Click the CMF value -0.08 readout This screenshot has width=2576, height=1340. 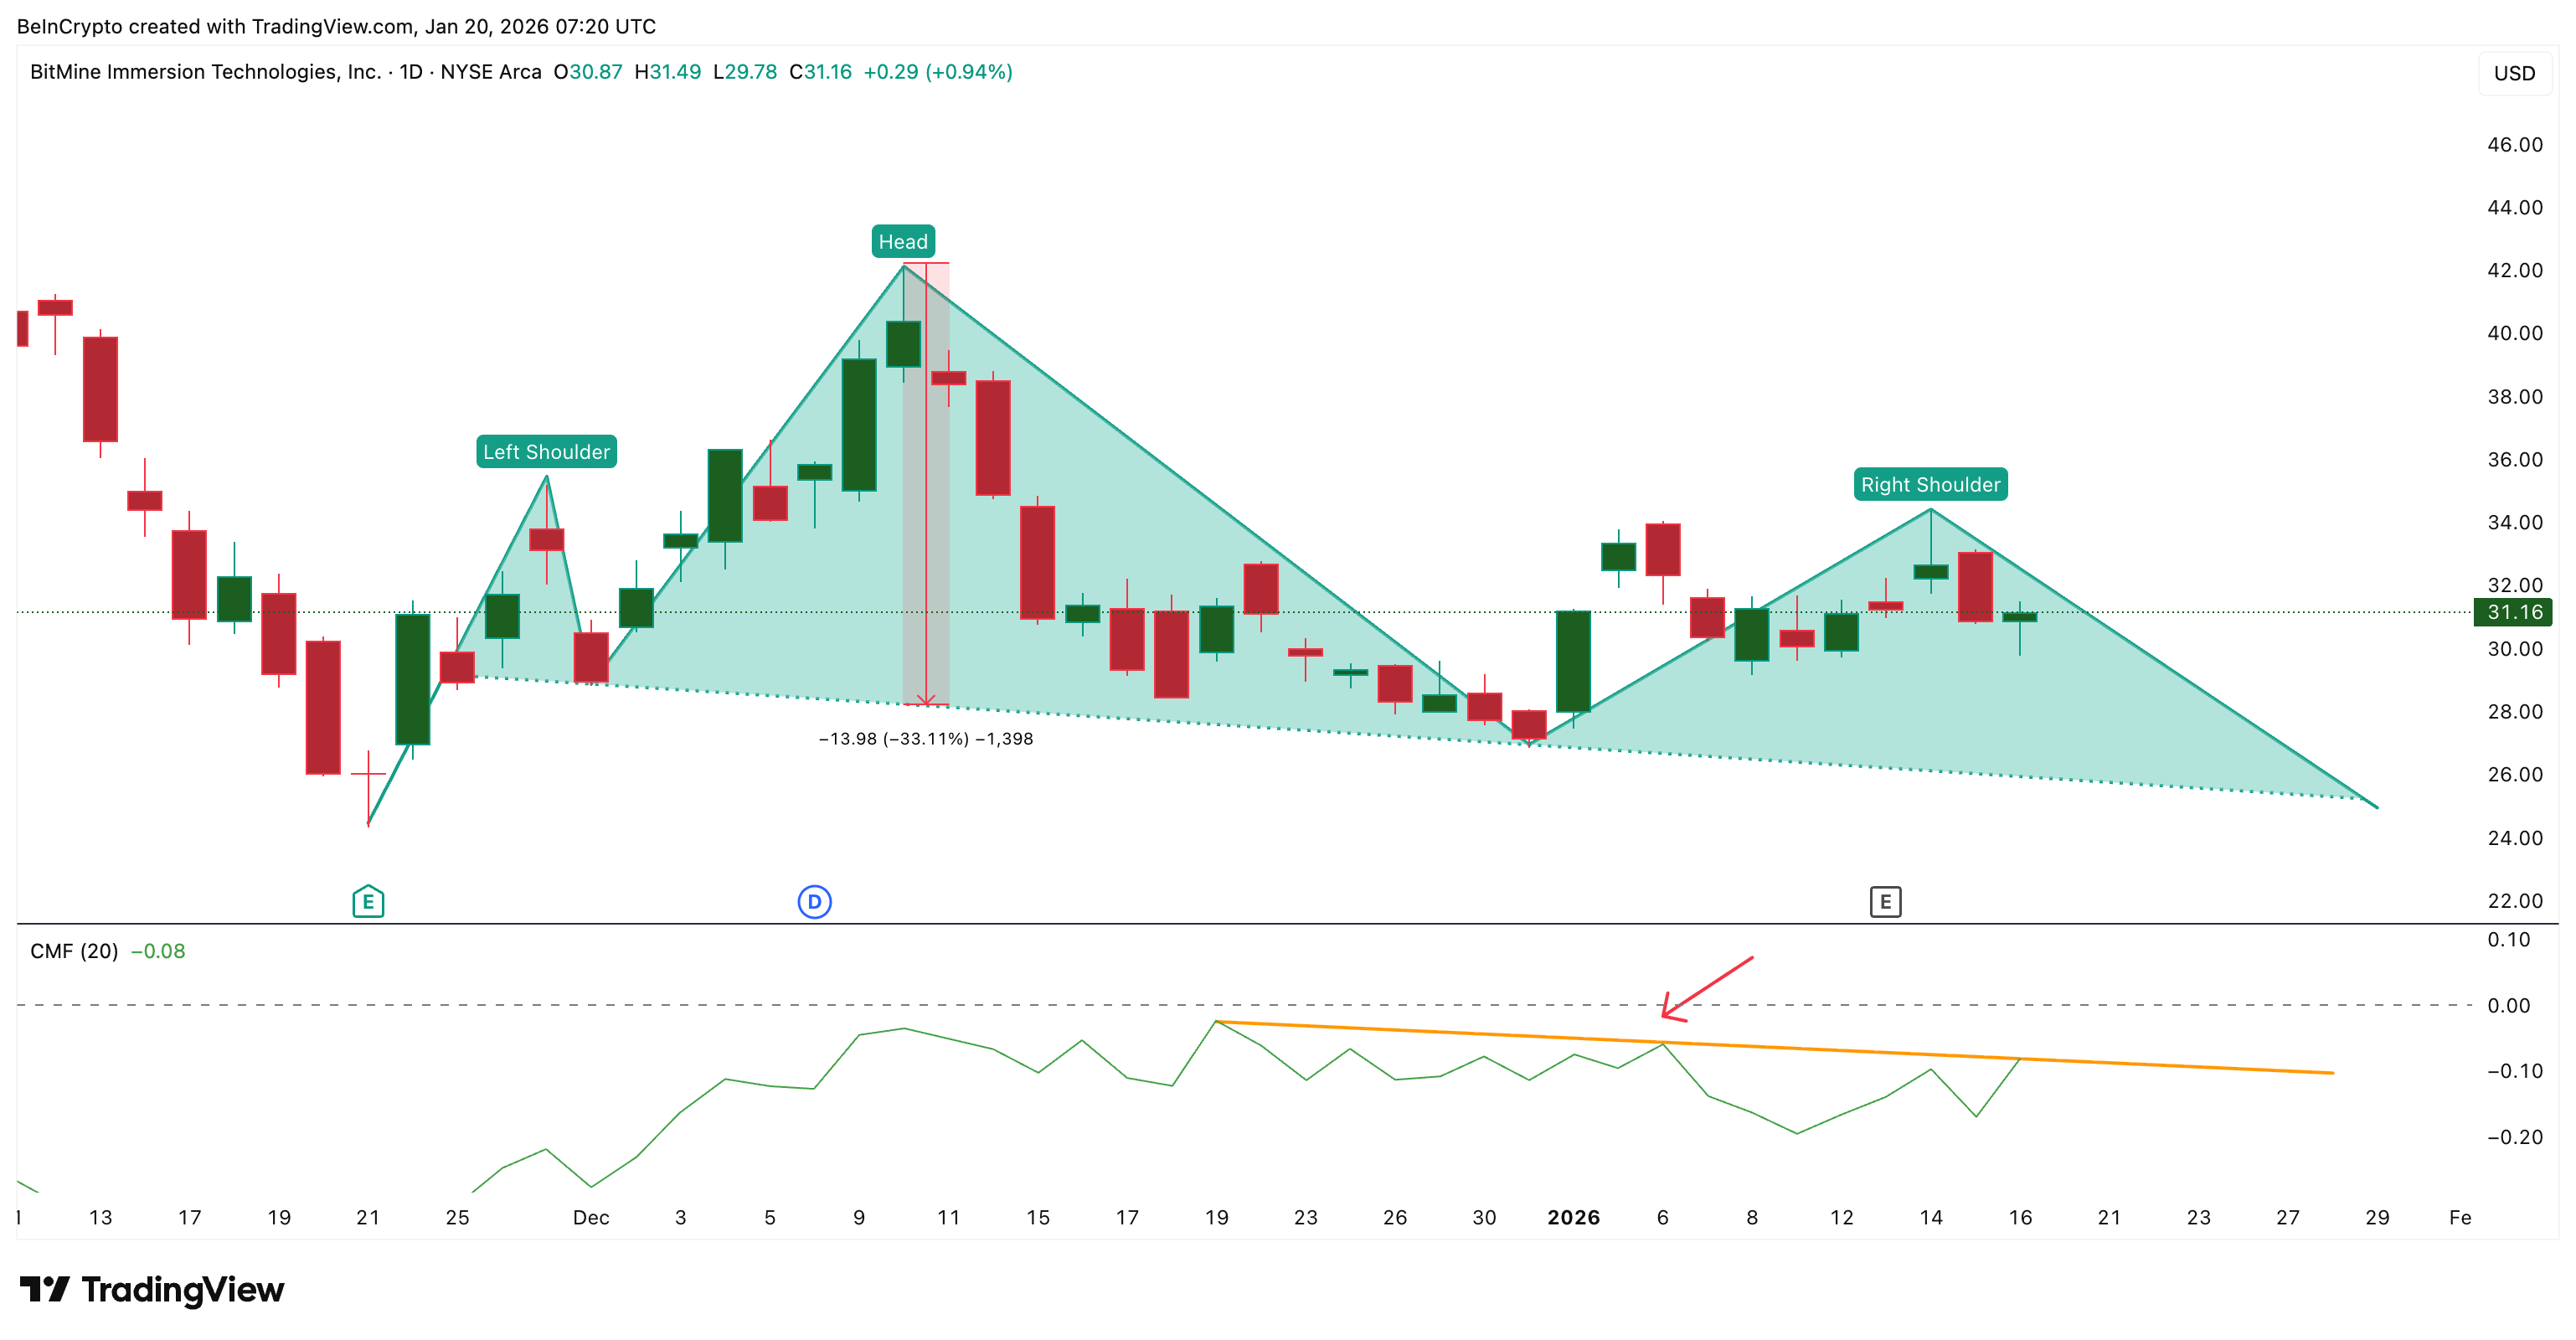[x=158, y=951]
